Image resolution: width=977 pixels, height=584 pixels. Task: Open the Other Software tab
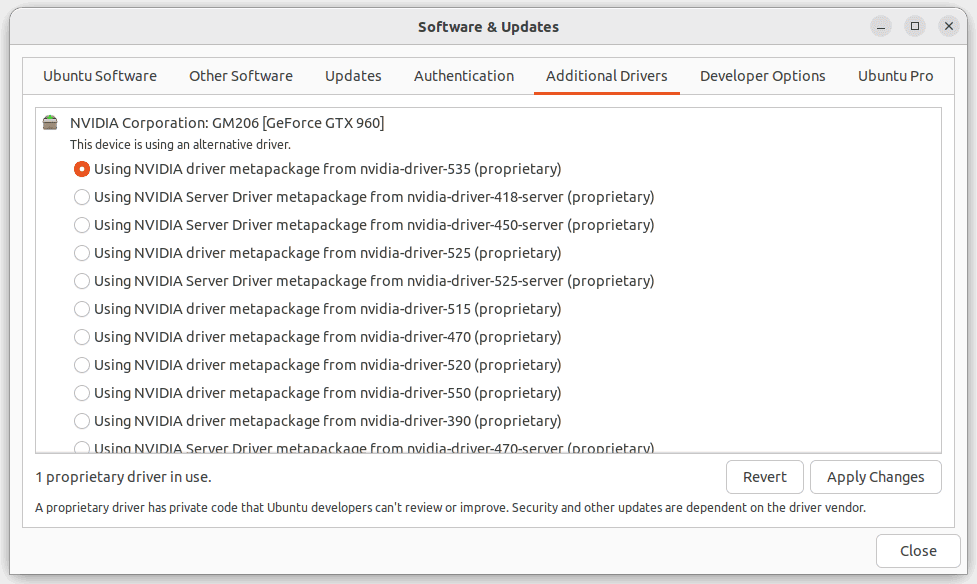[x=241, y=76]
